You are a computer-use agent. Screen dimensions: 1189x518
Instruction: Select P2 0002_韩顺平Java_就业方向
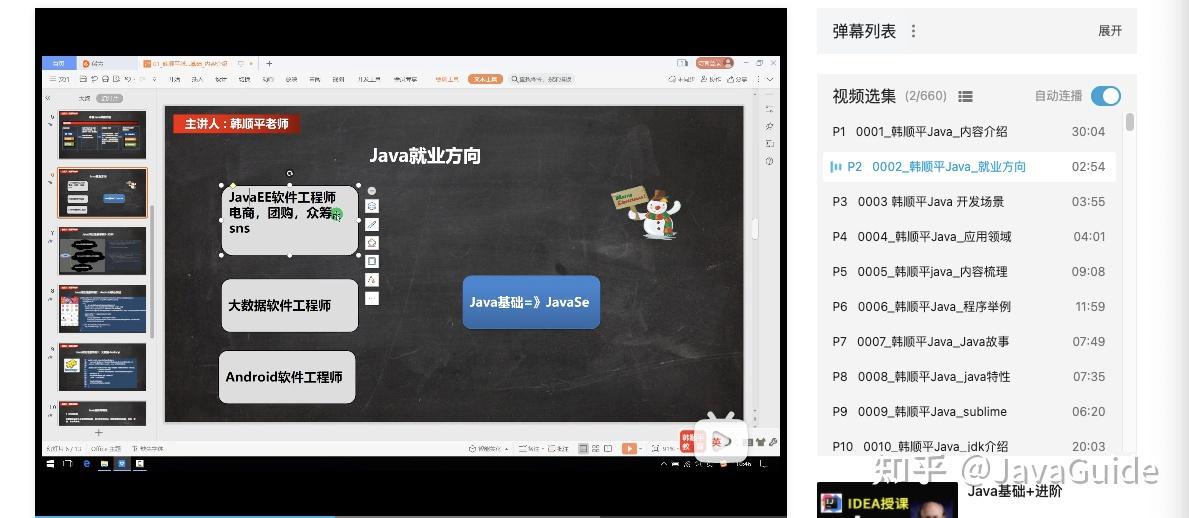click(x=969, y=167)
